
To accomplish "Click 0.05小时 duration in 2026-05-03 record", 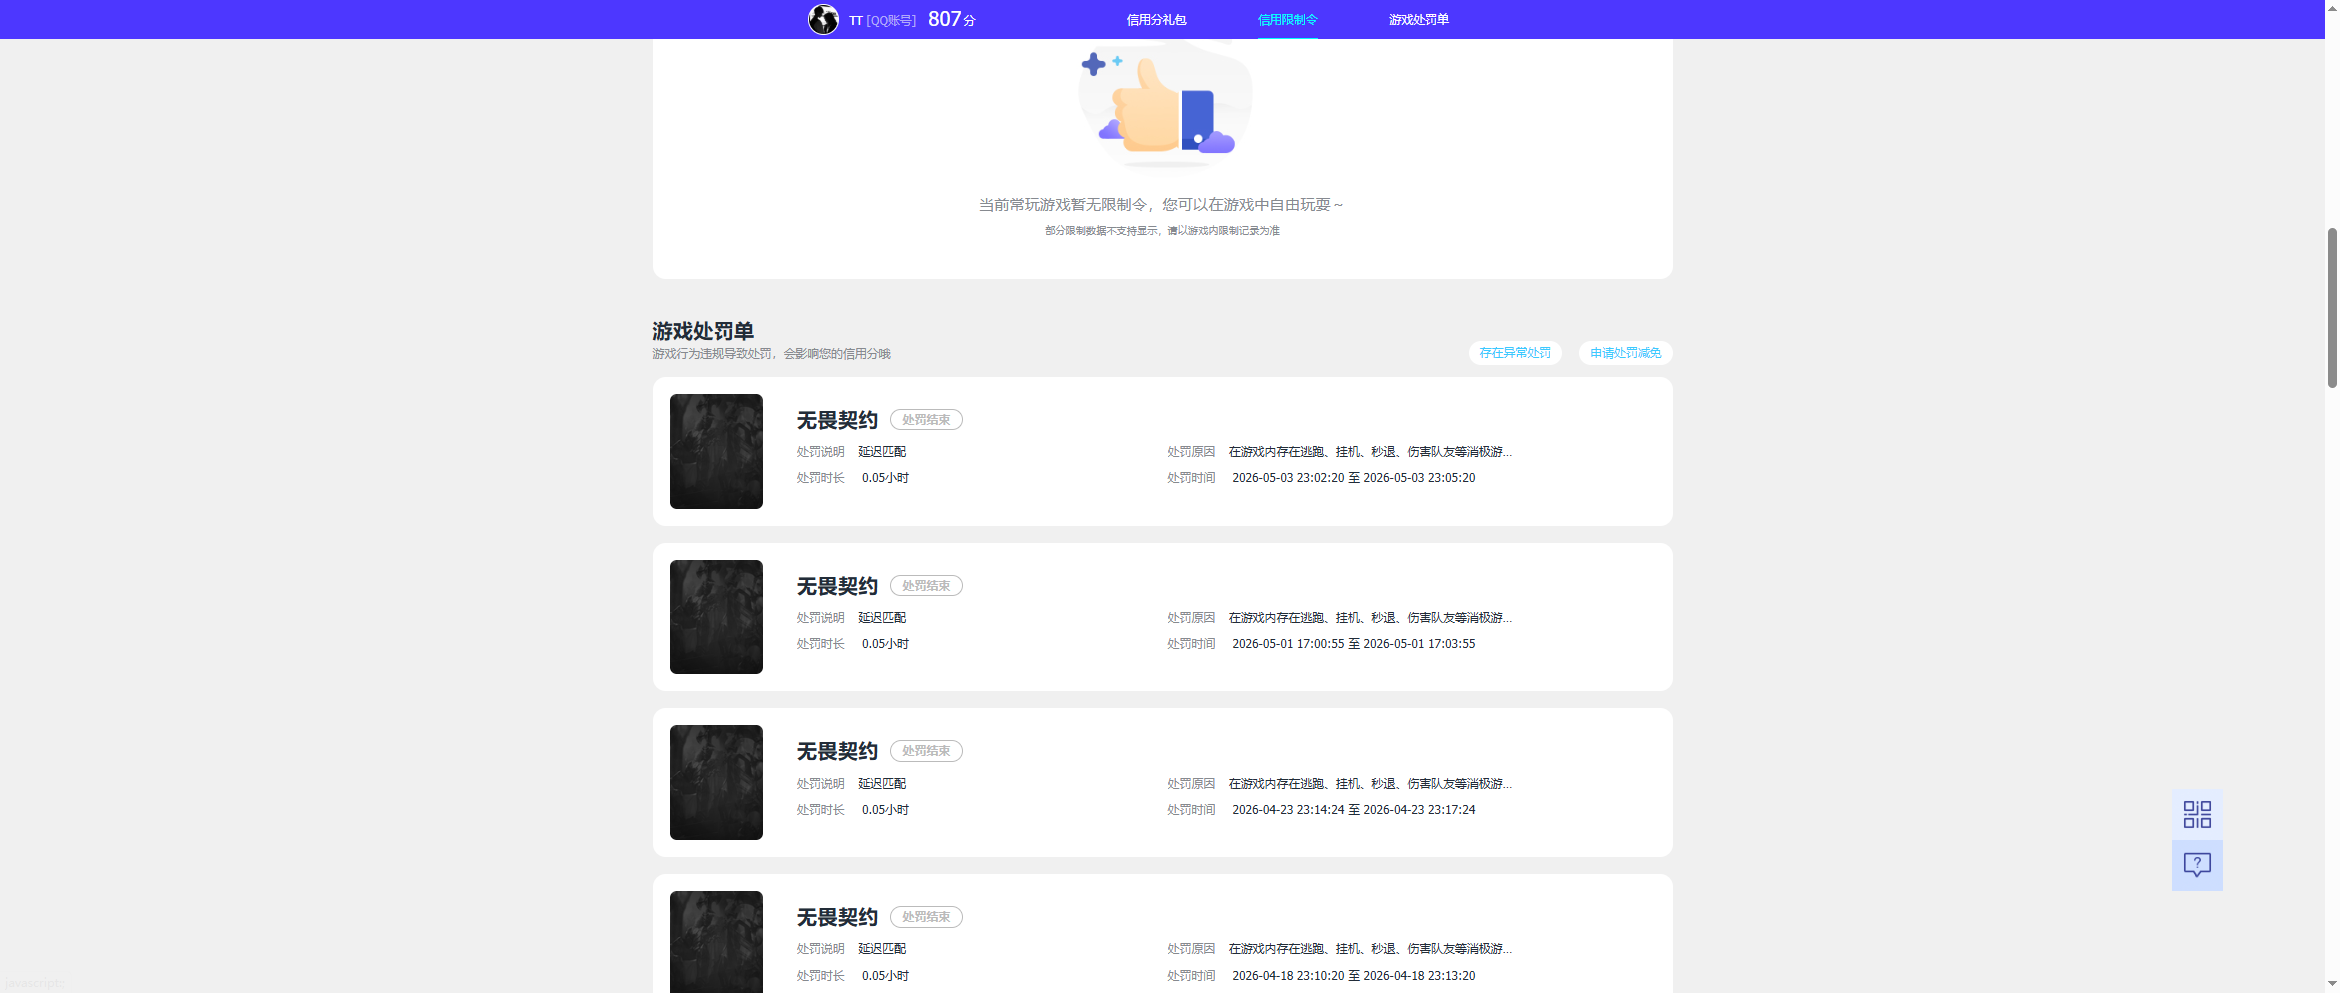I will point(885,478).
